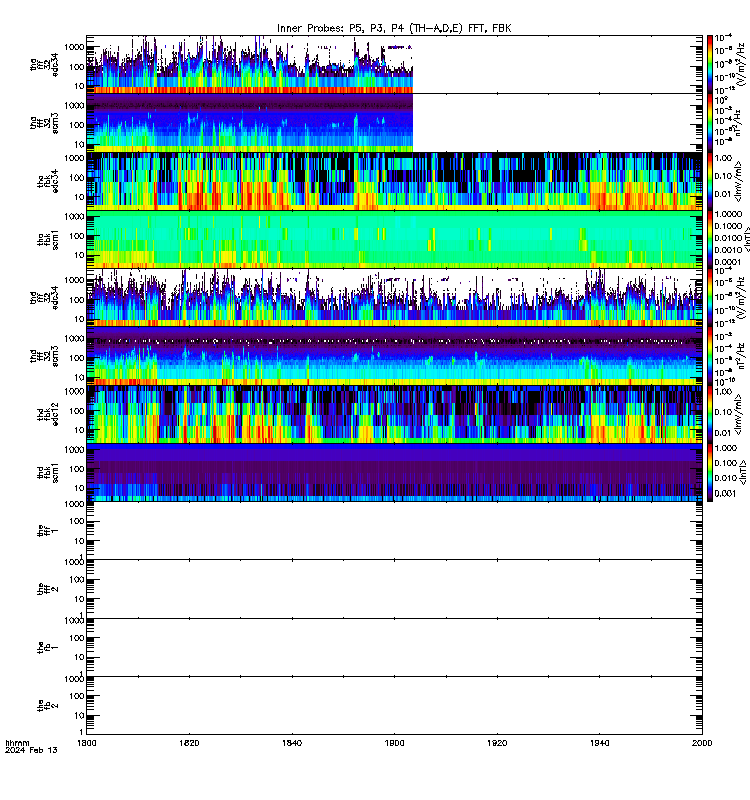Select the 'thd fbk edc12' panel label
Screen dimensions: 750x800
point(47,414)
